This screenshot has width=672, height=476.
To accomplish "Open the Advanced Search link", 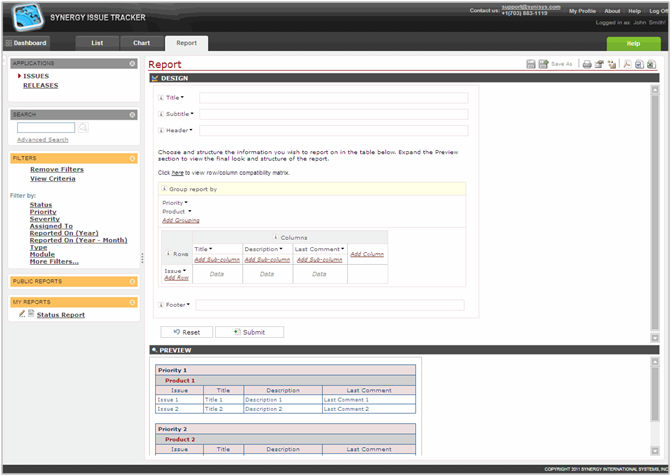I will coord(42,140).
